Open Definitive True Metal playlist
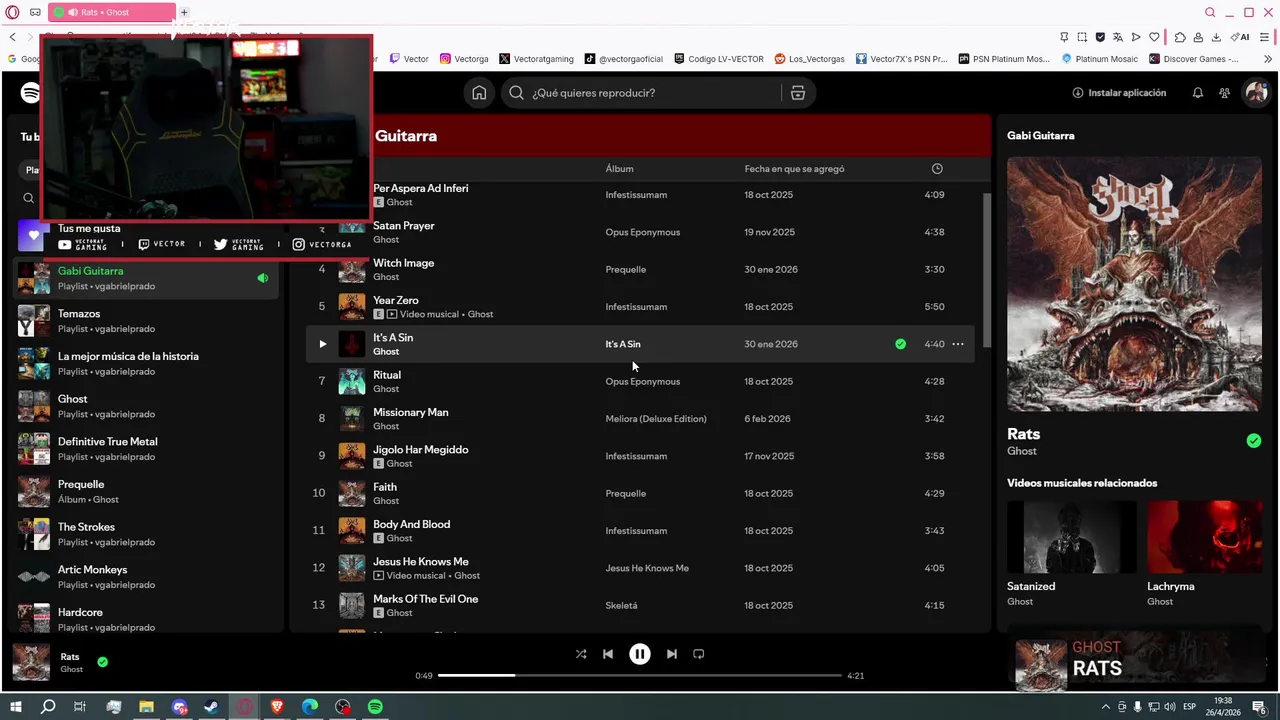This screenshot has width=1280, height=720. pos(146,449)
